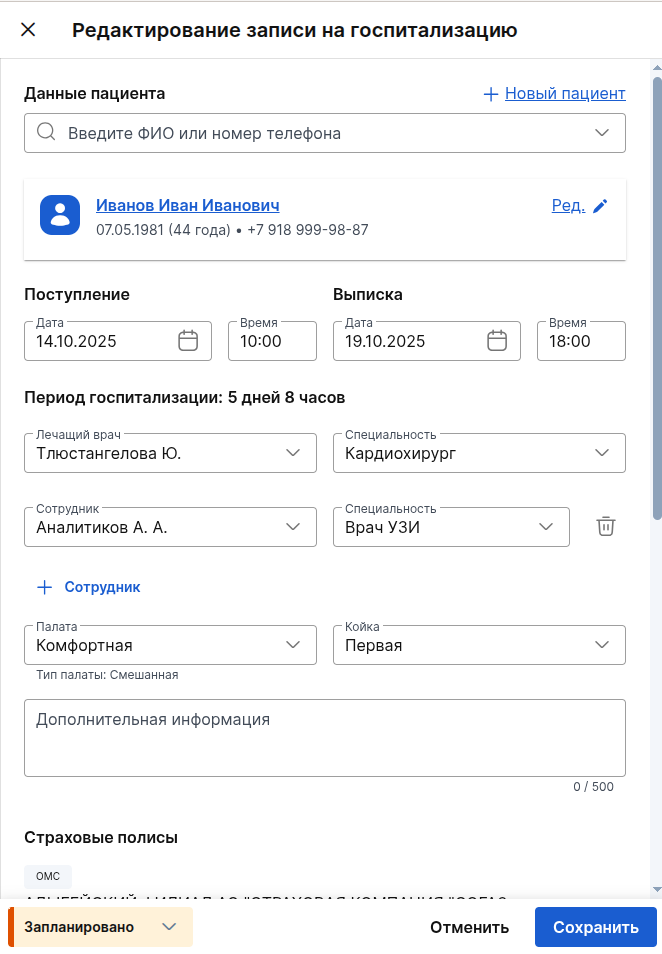Open admission date calendar picker
The width and height of the screenshot is (662, 954).
point(188,340)
